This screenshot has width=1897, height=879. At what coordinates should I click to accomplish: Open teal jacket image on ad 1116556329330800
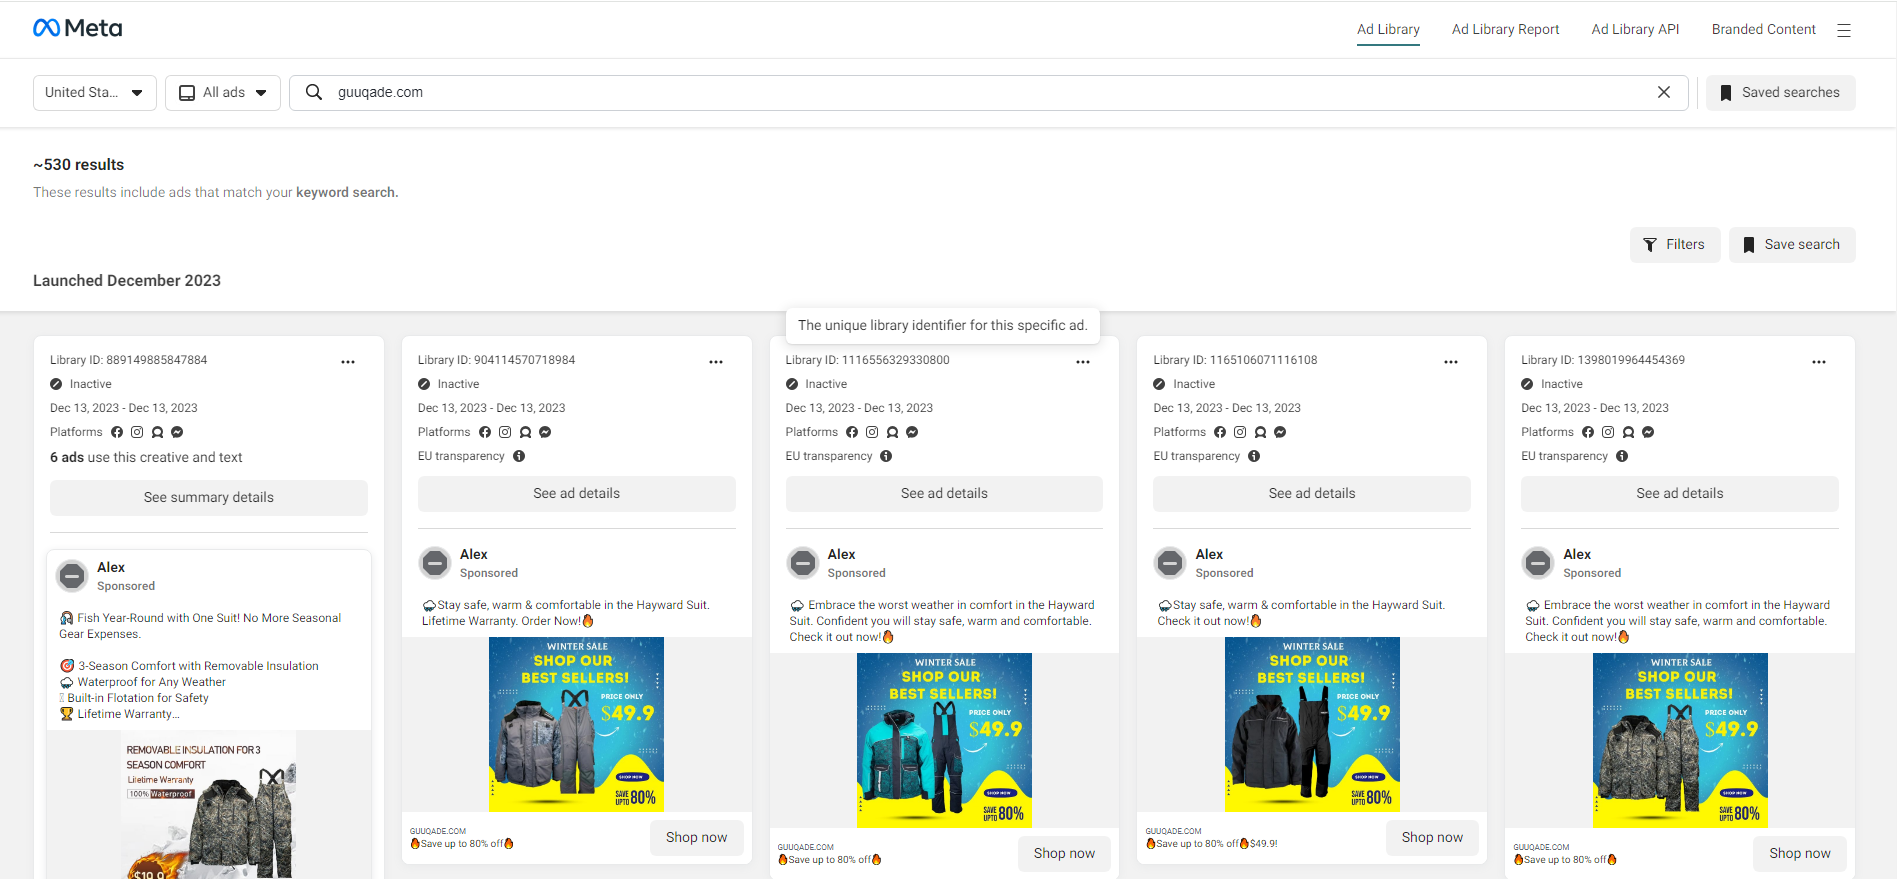click(944, 740)
